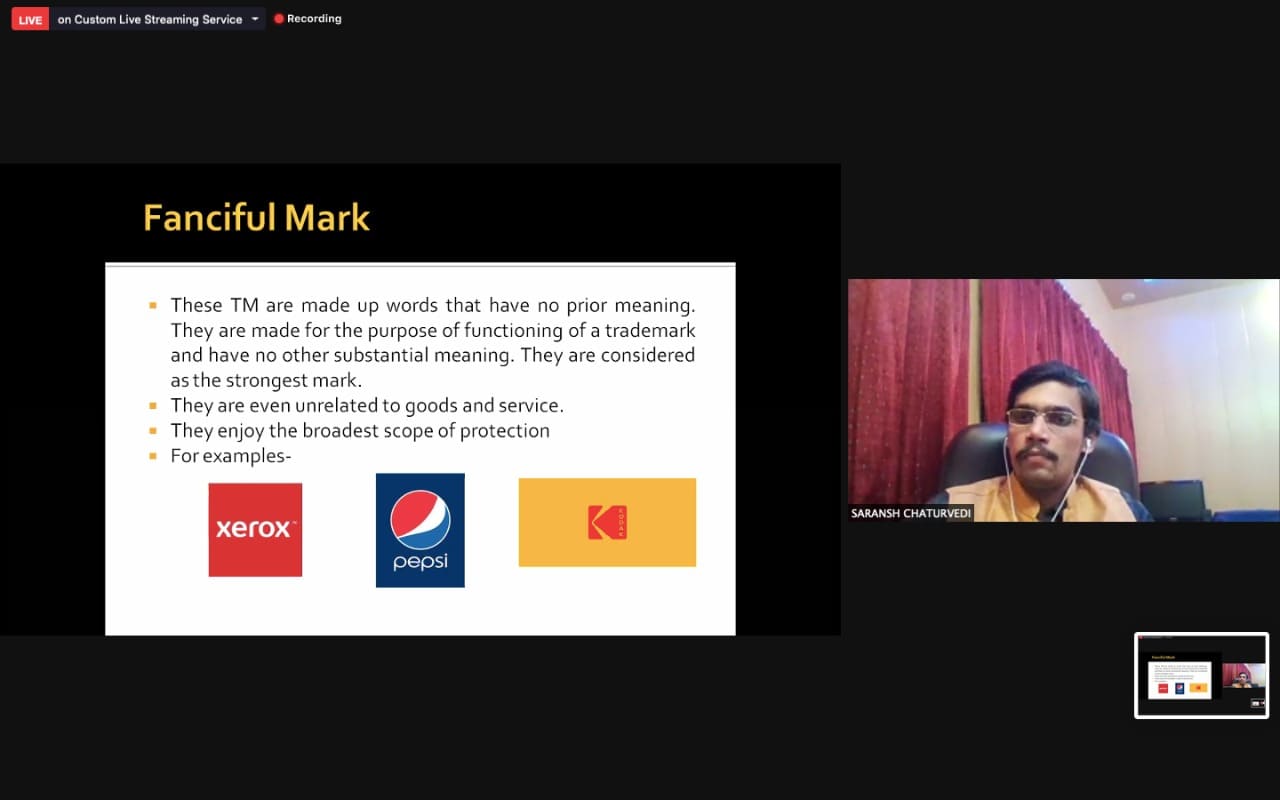Select the Recording status text
This screenshot has width=1280, height=800.
[314, 19]
